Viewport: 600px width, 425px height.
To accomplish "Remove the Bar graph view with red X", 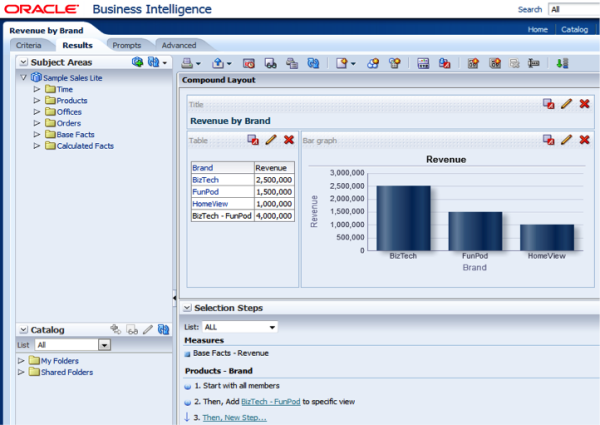I will pos(584,140).
